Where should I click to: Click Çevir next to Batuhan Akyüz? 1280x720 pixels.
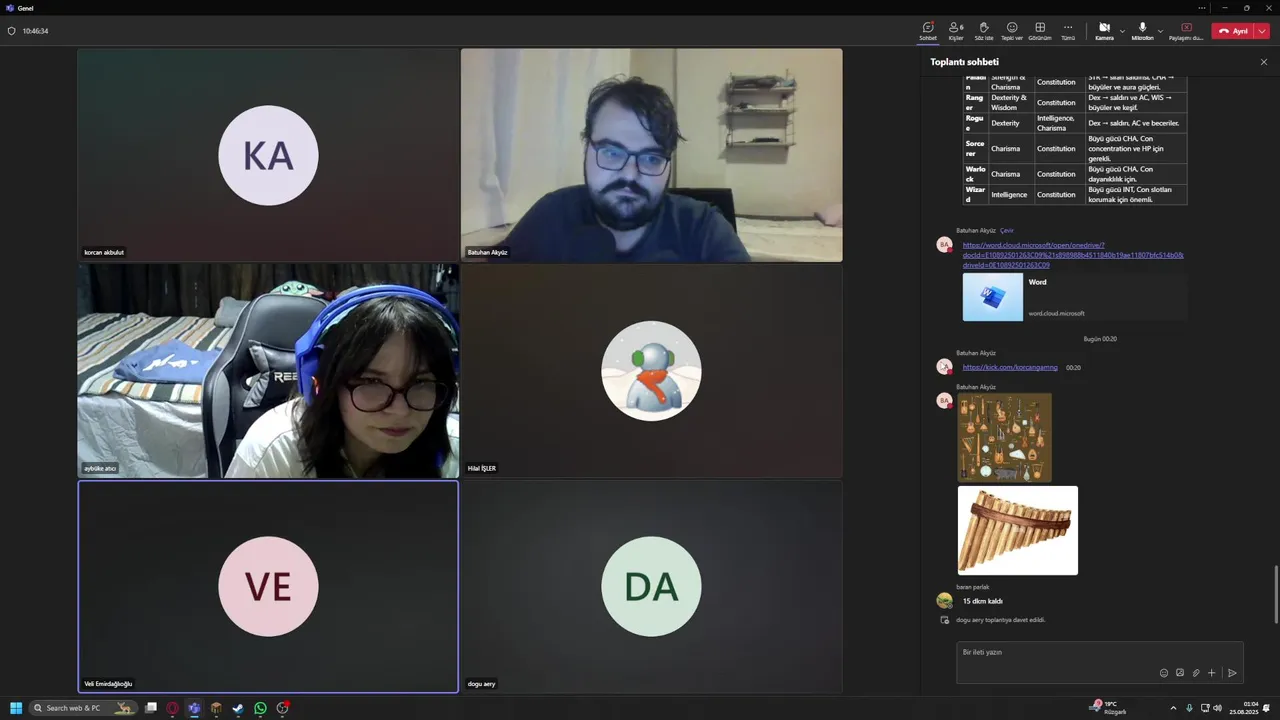[1007, 230]
